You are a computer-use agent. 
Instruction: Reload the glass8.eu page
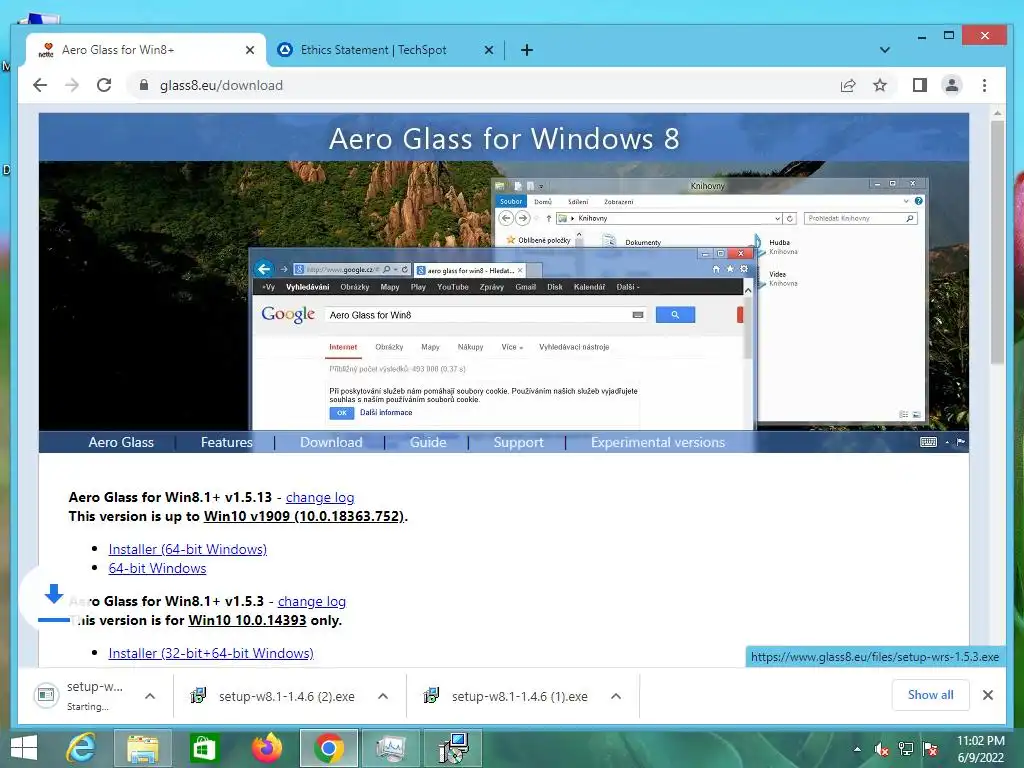click(104, 85)
